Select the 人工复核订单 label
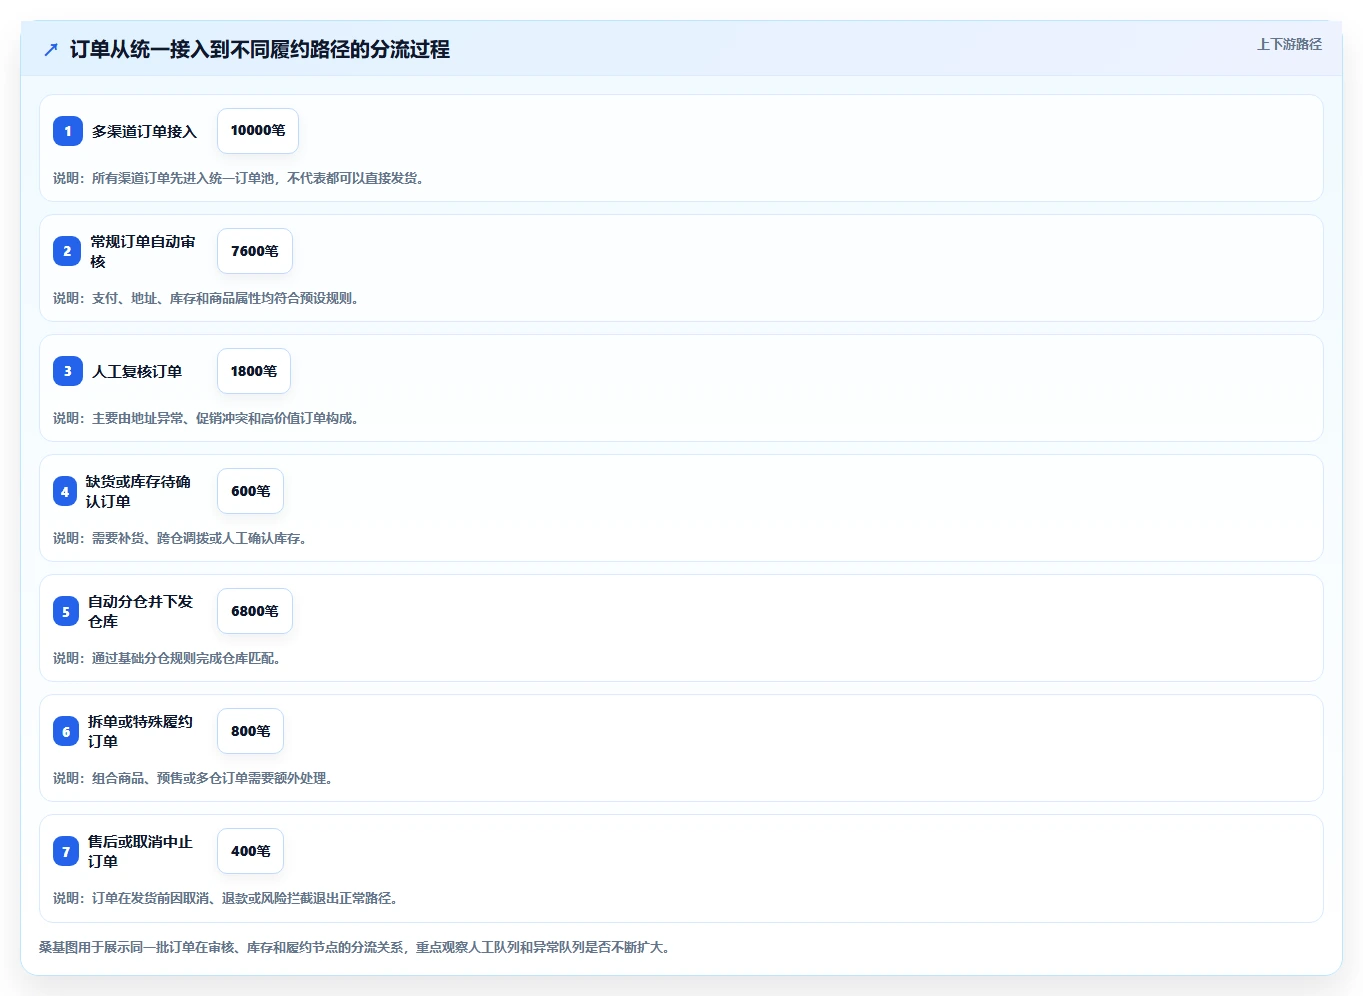Viewport: 1363px width, 996px height. (137, 371)
